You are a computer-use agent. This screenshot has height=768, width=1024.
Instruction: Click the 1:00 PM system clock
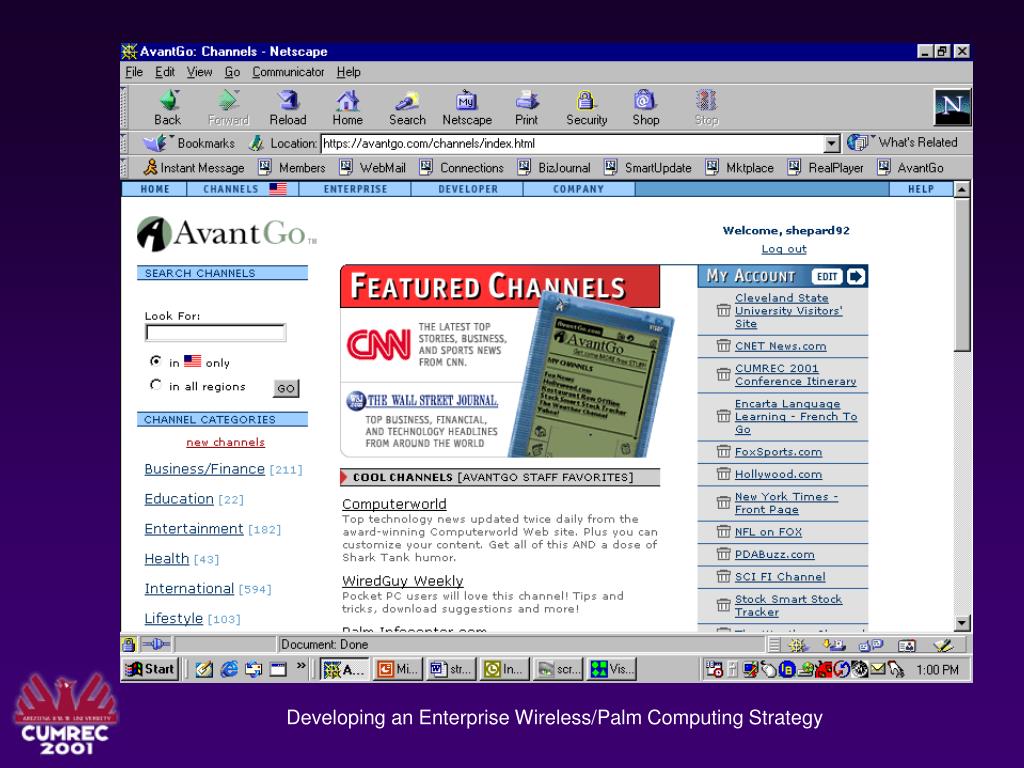[936, 669]
